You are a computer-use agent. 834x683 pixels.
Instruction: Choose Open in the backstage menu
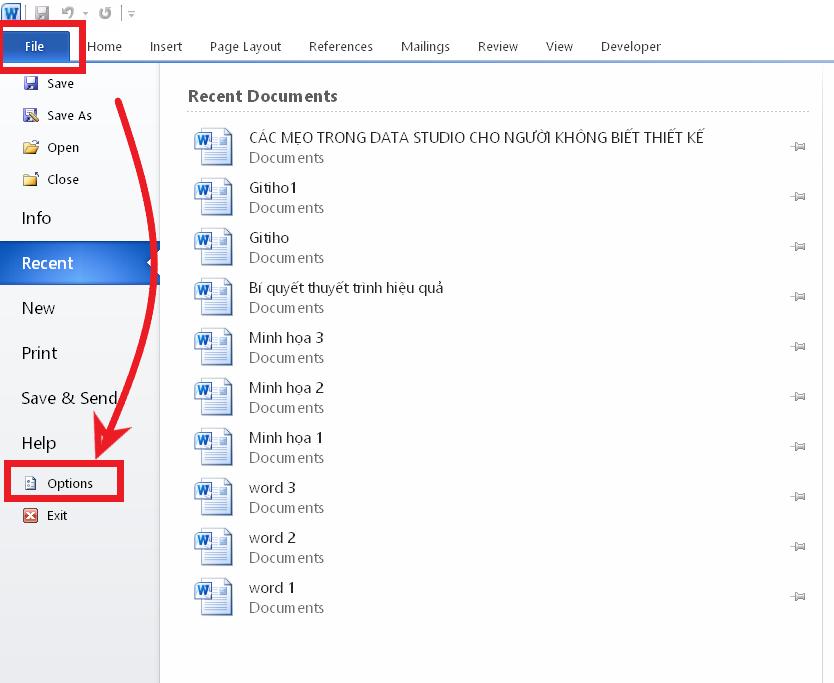coord(51,147)
